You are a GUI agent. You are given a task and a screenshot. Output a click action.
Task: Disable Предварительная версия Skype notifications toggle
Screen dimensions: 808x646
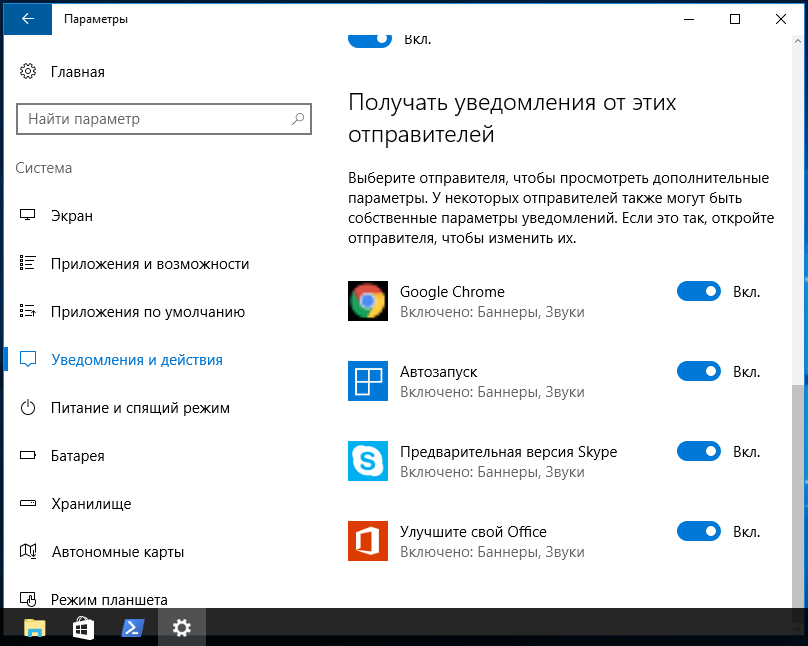[699, 451]
